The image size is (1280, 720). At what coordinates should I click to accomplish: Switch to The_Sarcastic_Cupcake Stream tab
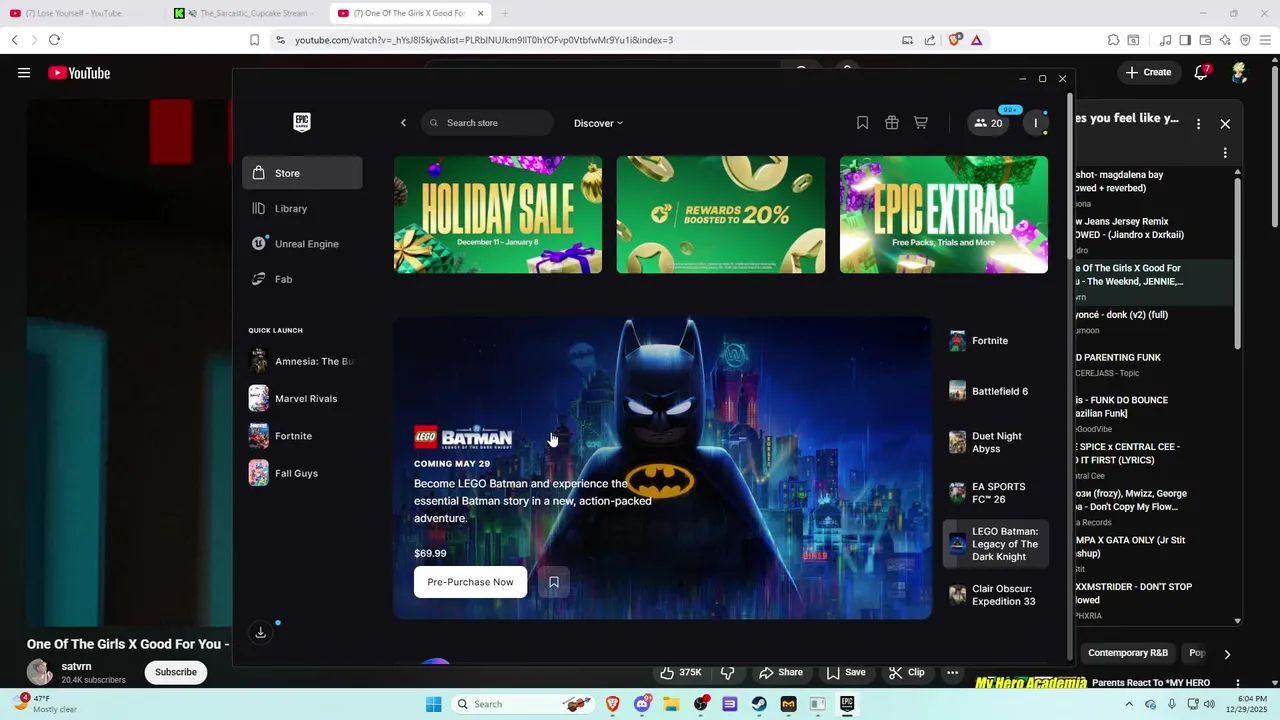coord(245,13)
